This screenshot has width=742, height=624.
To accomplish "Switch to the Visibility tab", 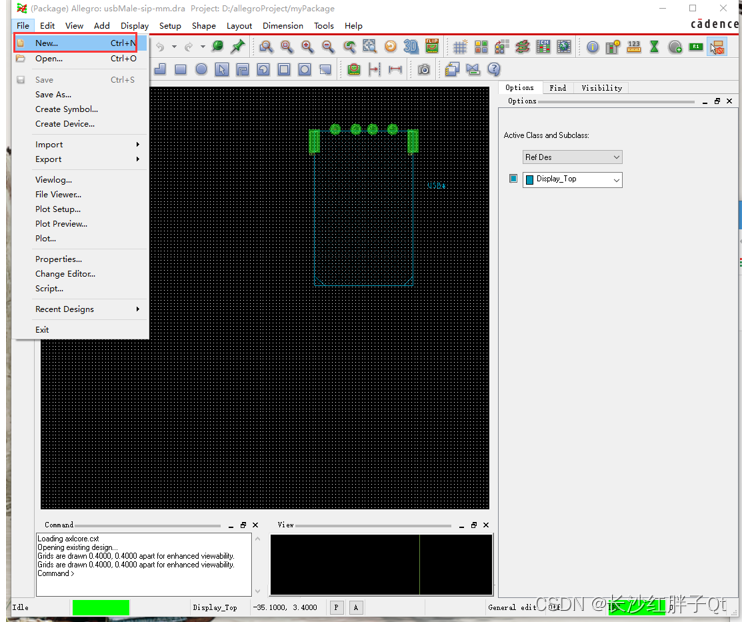I will click(601, 88).
